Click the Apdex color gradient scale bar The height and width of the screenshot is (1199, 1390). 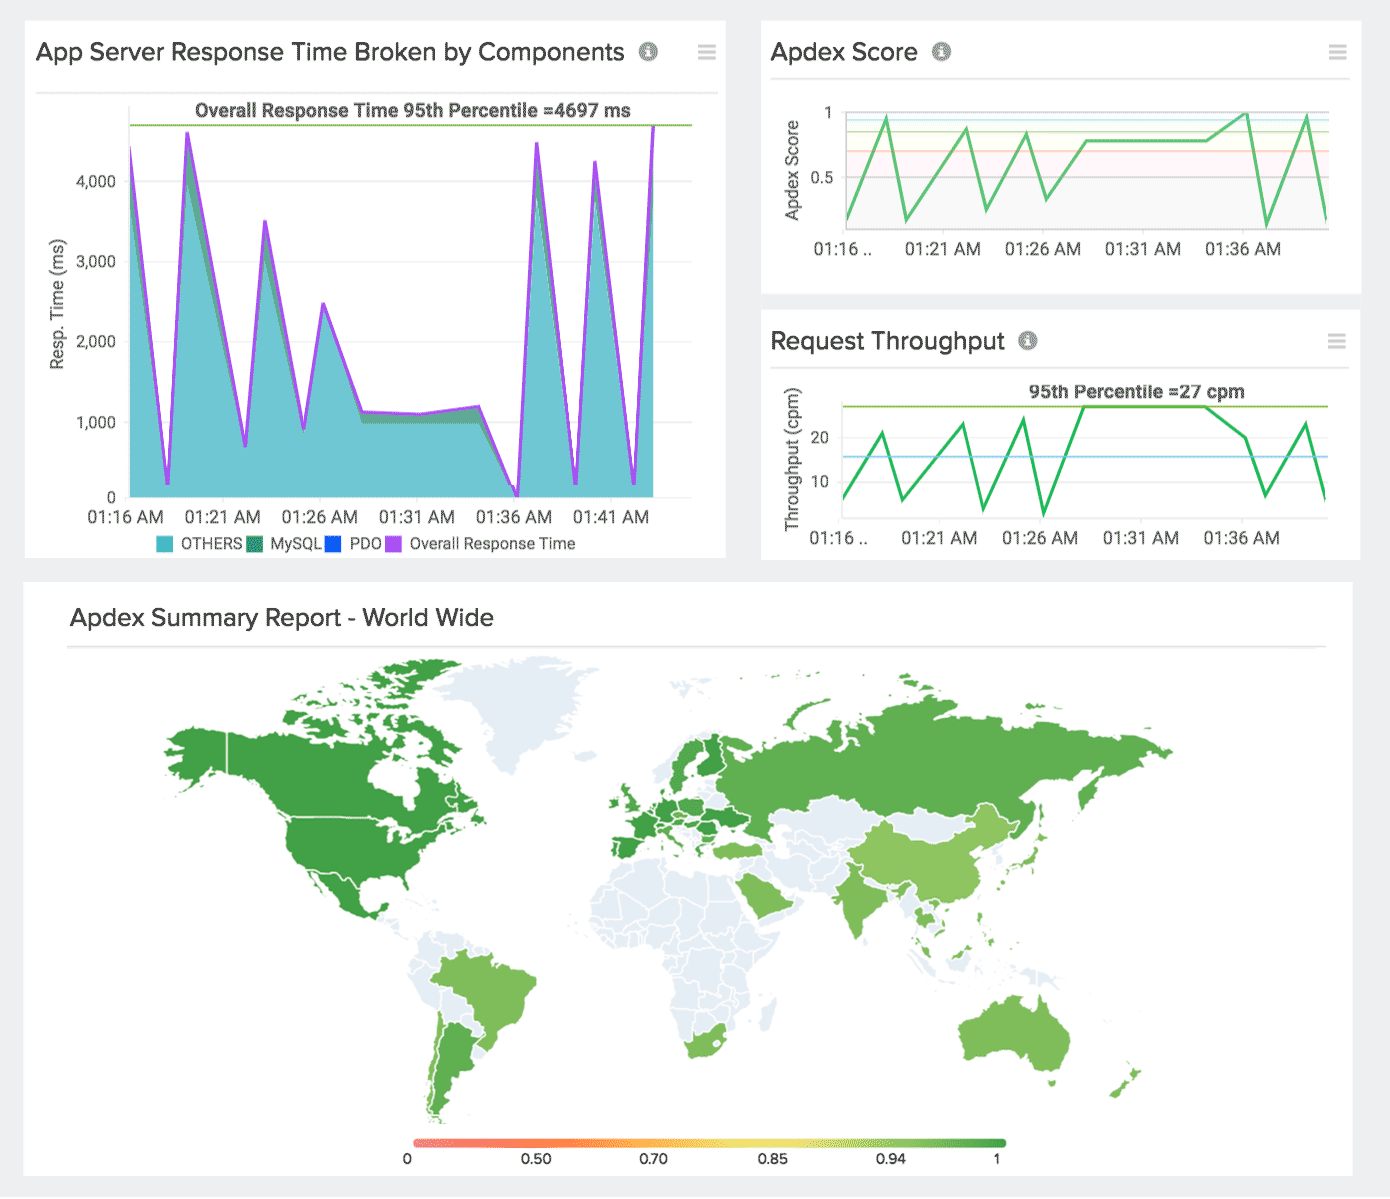pos(709,1143)
